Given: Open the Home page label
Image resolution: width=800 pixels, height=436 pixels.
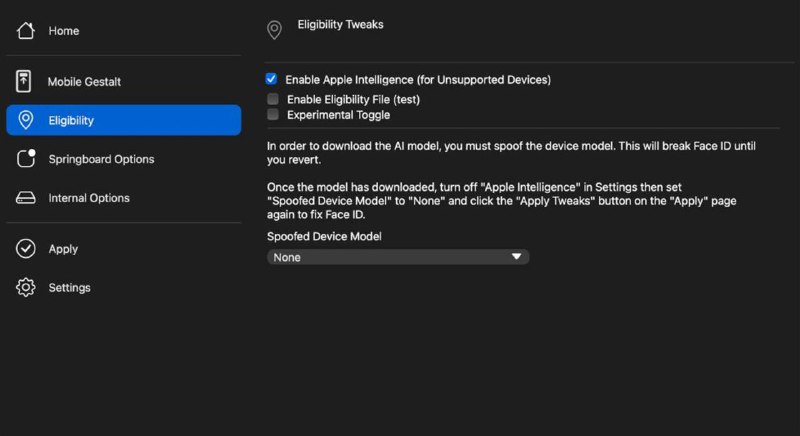Looking at the screenshot, I should 64,31.
